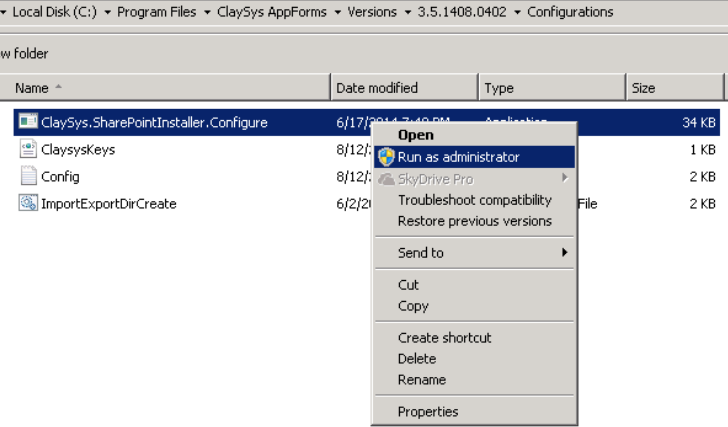Click the 1 KB size value
The width and height of the screenshot is (728, 427).
tap(702, 149)
